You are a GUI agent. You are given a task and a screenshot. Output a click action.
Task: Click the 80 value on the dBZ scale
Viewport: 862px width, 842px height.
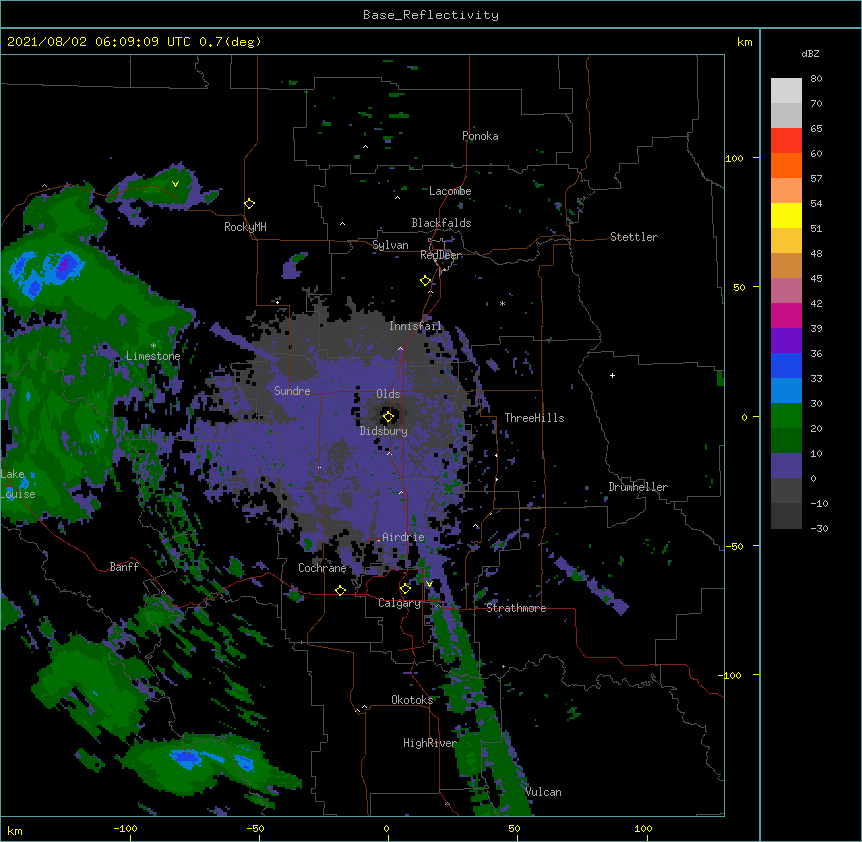click(x=816, y=79)
